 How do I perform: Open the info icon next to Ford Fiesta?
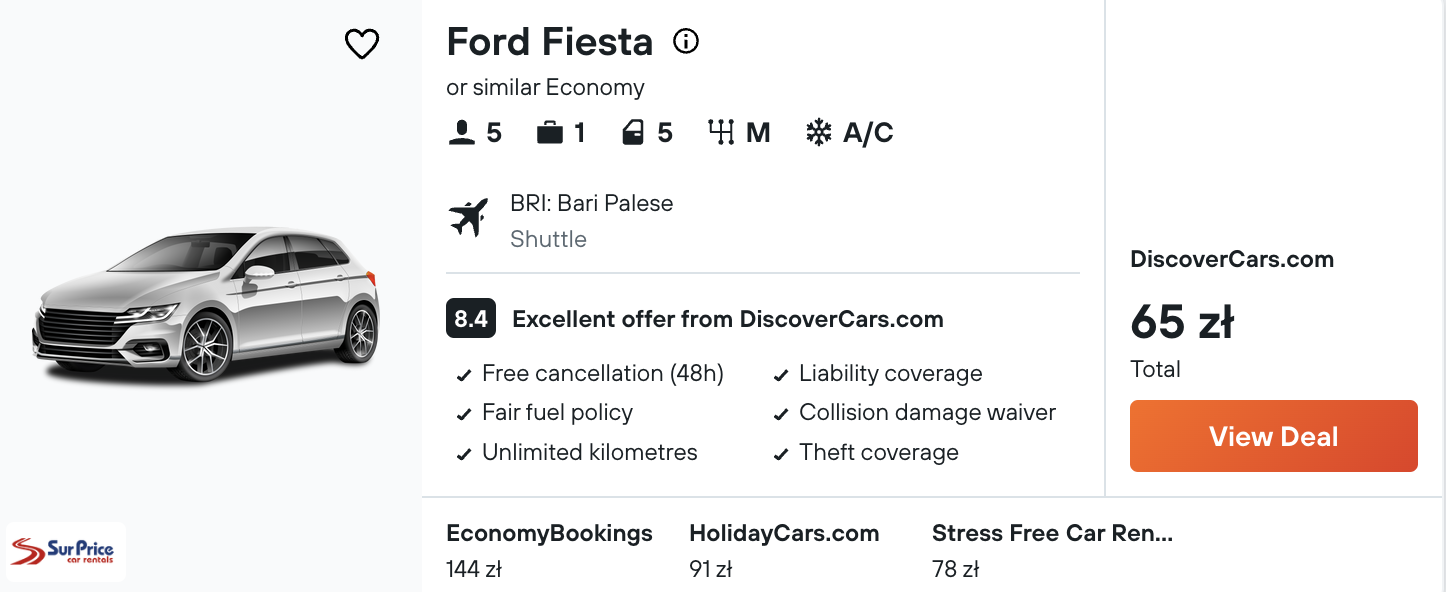pos(686,41)
